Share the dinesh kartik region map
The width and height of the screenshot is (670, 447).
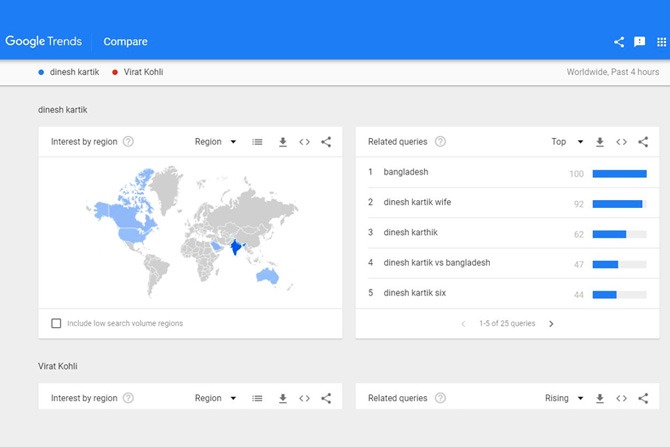[x=326, y=142]
